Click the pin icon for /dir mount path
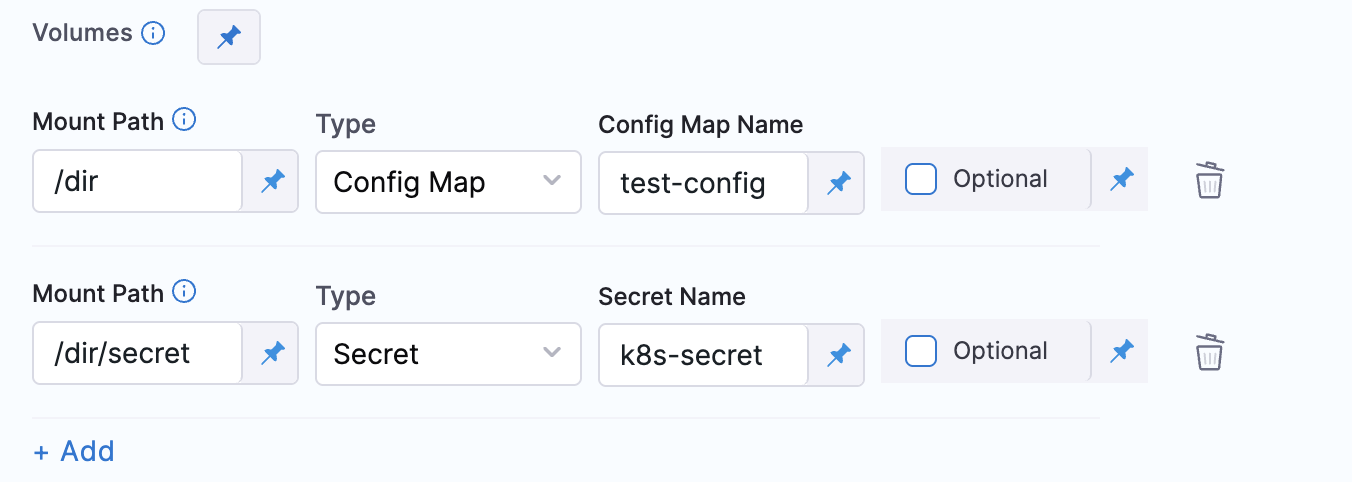The width and height of the screenshot is (1352, 482). 272,182
